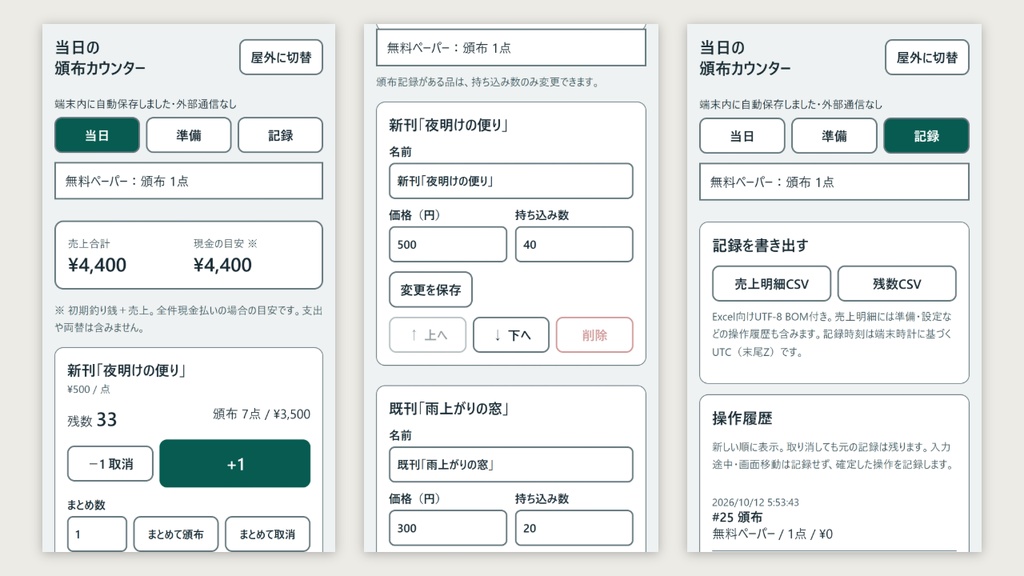Click the red 削除 button

click(594, 335)
